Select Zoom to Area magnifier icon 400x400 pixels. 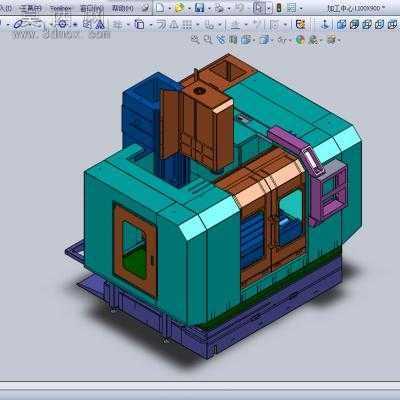point(208,40)
